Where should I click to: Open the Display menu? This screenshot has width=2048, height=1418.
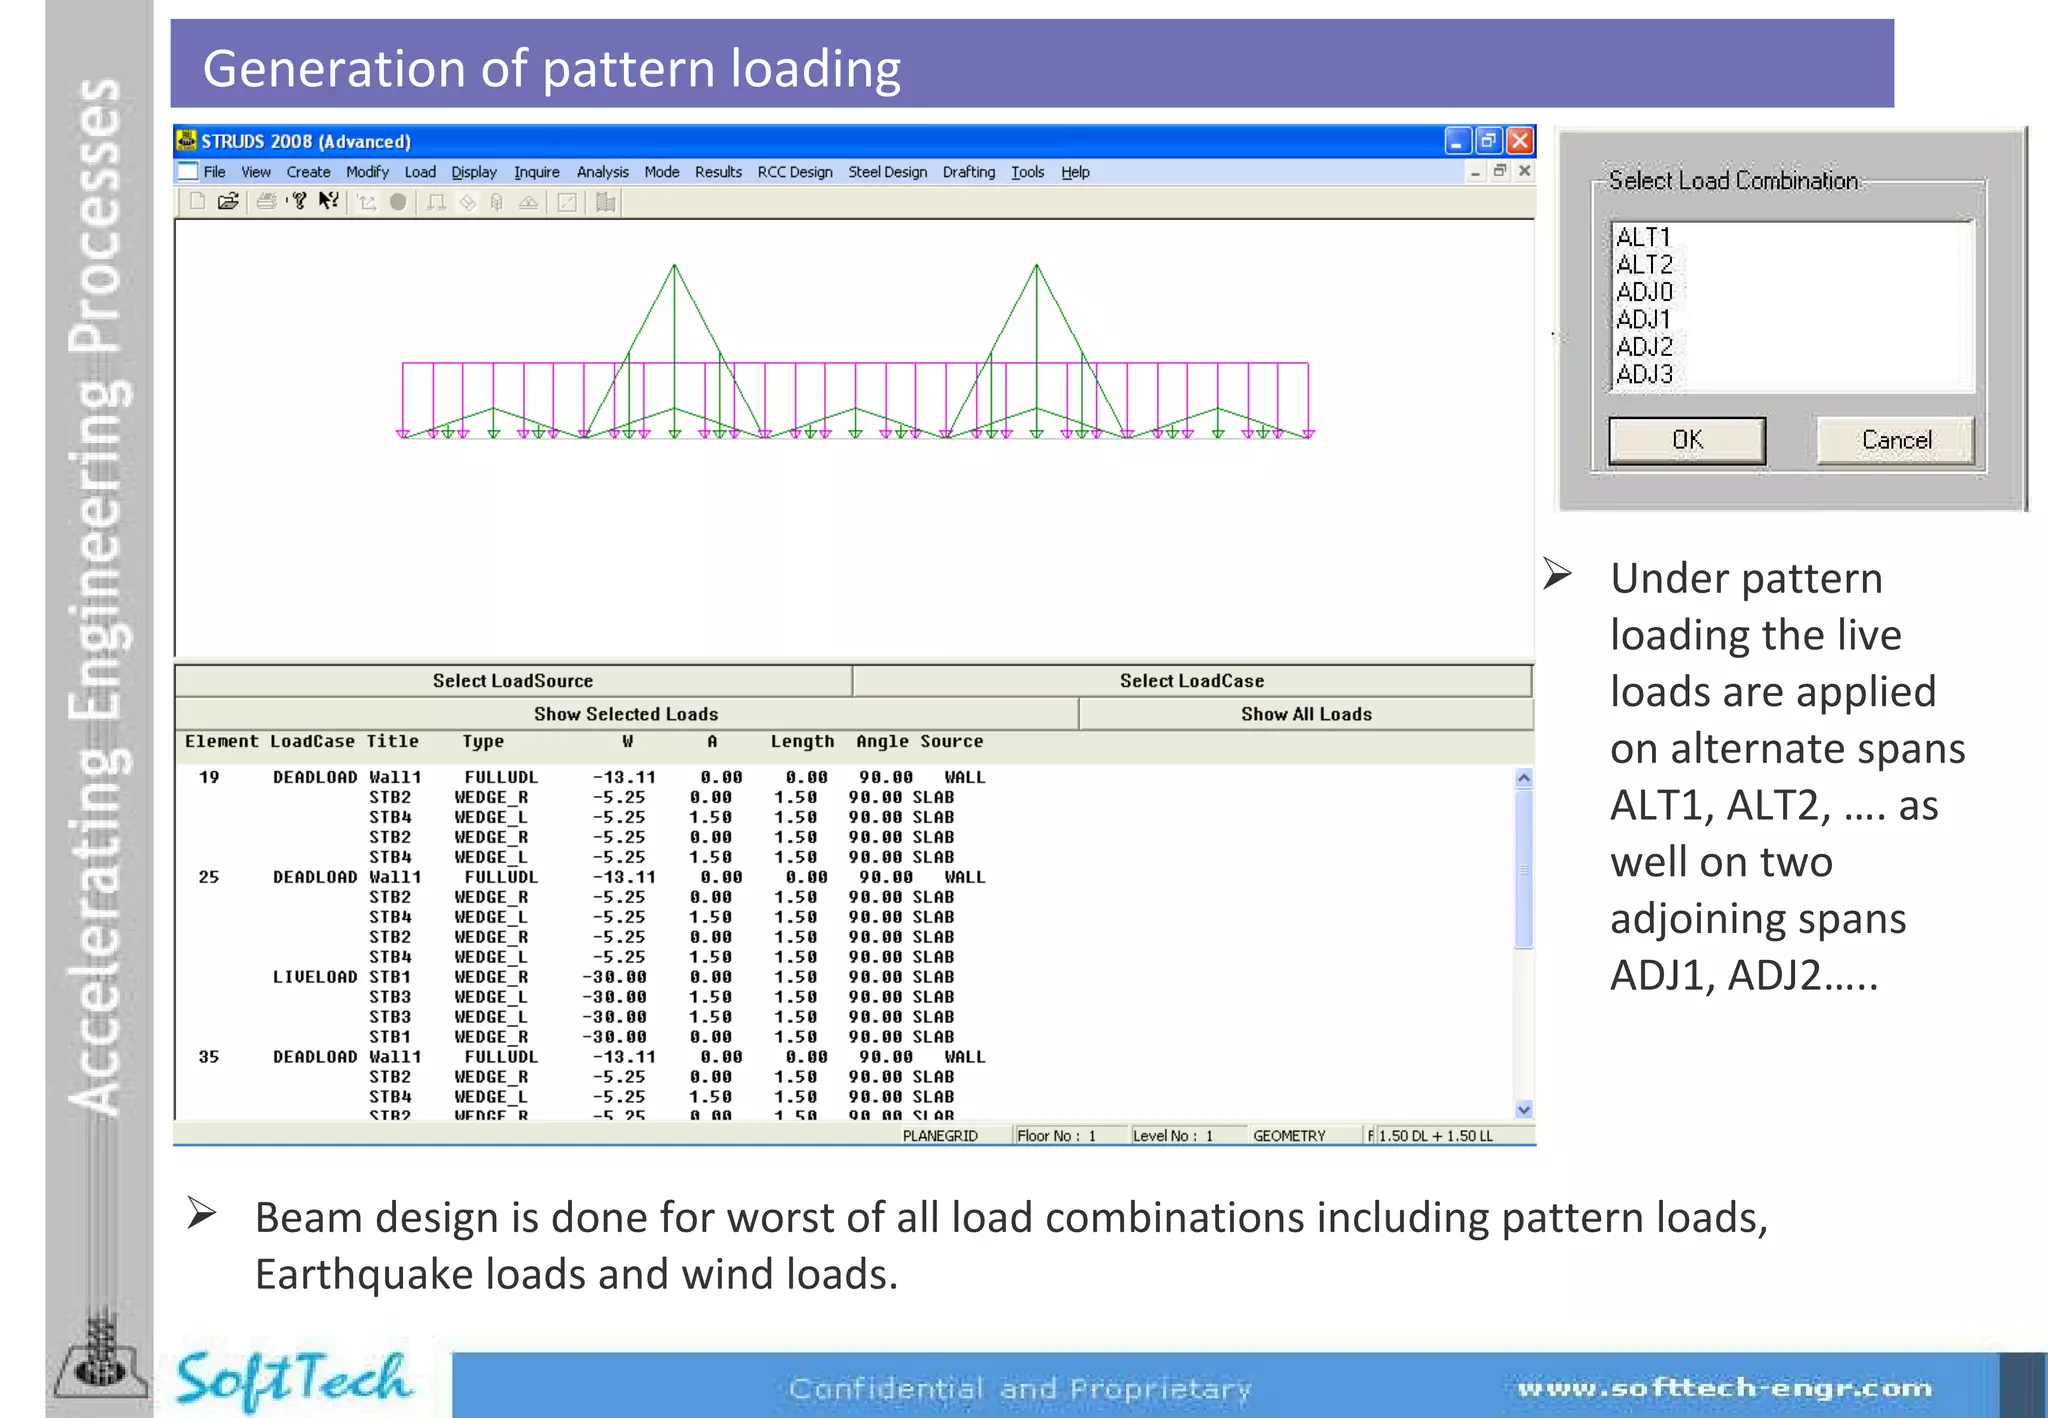point(474,172)
